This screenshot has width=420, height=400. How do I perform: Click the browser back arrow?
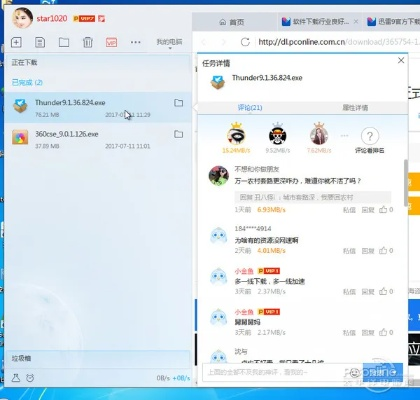click(203, 42)
